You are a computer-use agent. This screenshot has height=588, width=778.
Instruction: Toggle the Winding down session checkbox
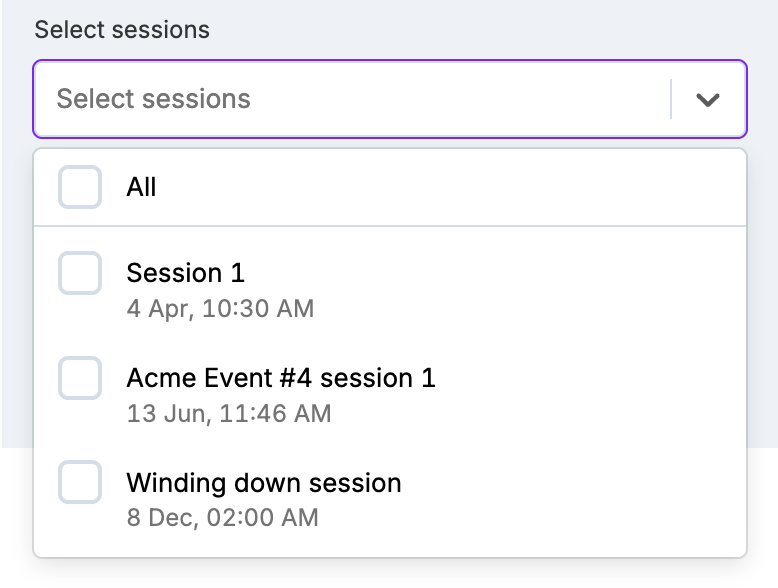(x=80, y=483)
